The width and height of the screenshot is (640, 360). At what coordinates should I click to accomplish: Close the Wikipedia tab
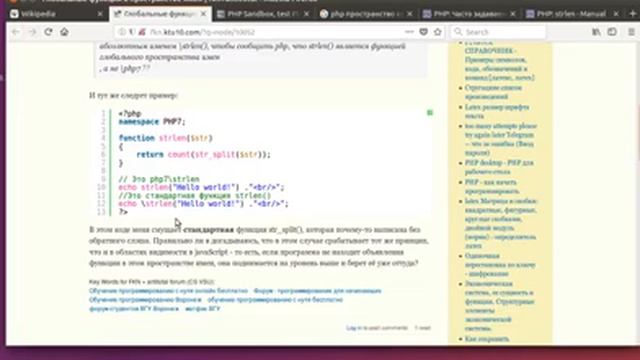click(x=100, y=14)
